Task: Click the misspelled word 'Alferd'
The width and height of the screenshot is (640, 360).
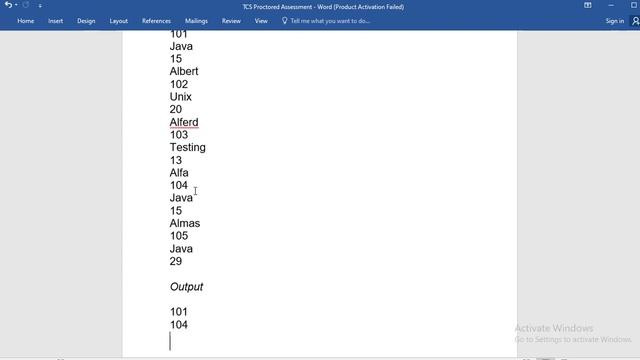Action: point(184,122)
